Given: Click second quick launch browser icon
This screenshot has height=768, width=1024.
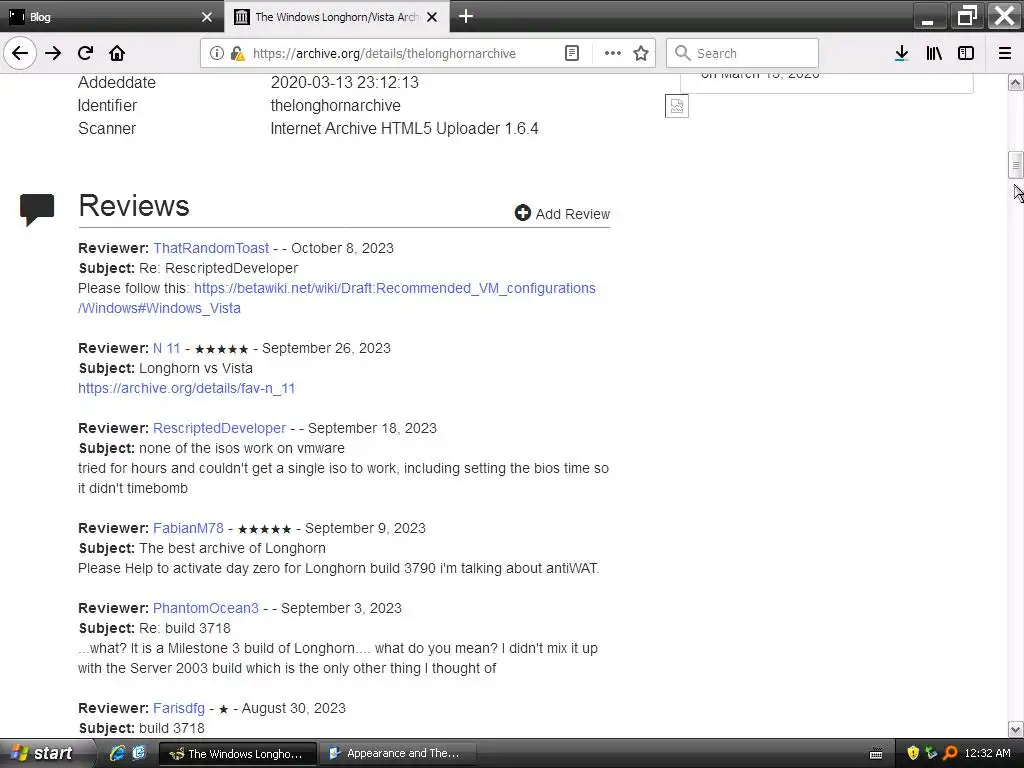Looking at the screenshot, I should coord(139,753).
